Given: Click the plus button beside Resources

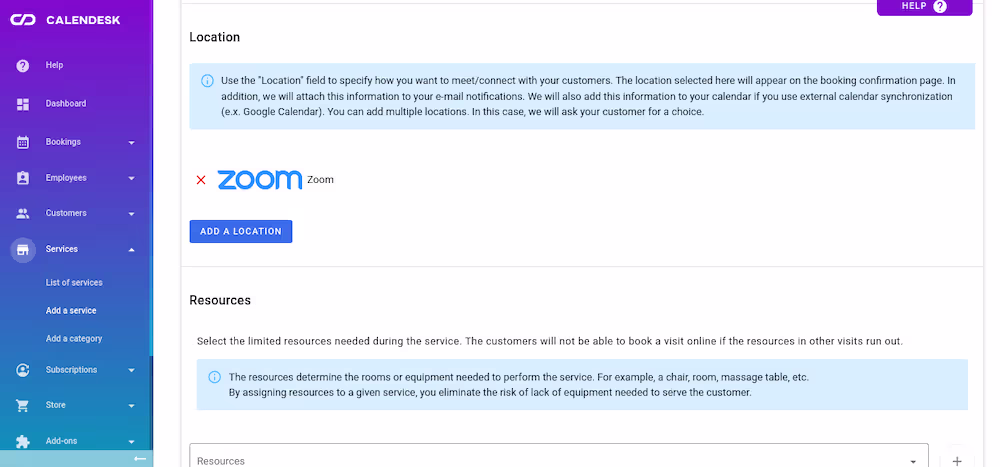Looking at the screenshot, I should (957, 460).
